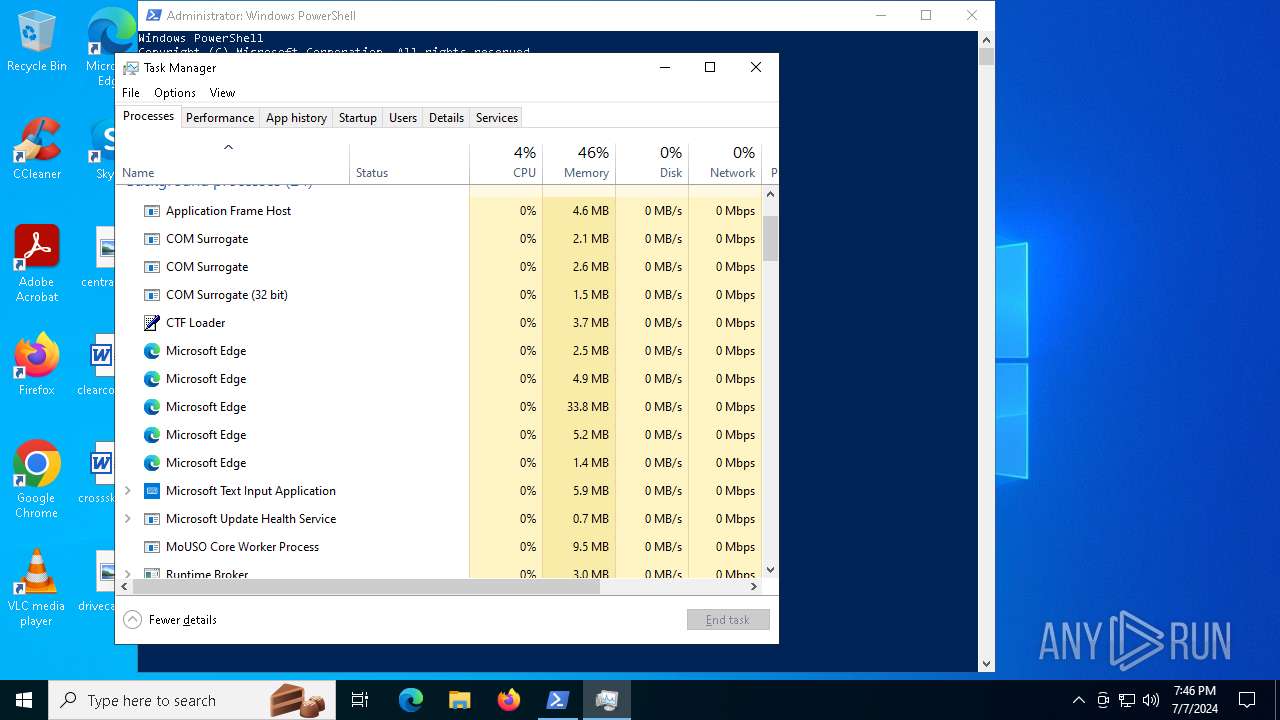Launch Firefox from the taskbar

[x=508, y=700]
